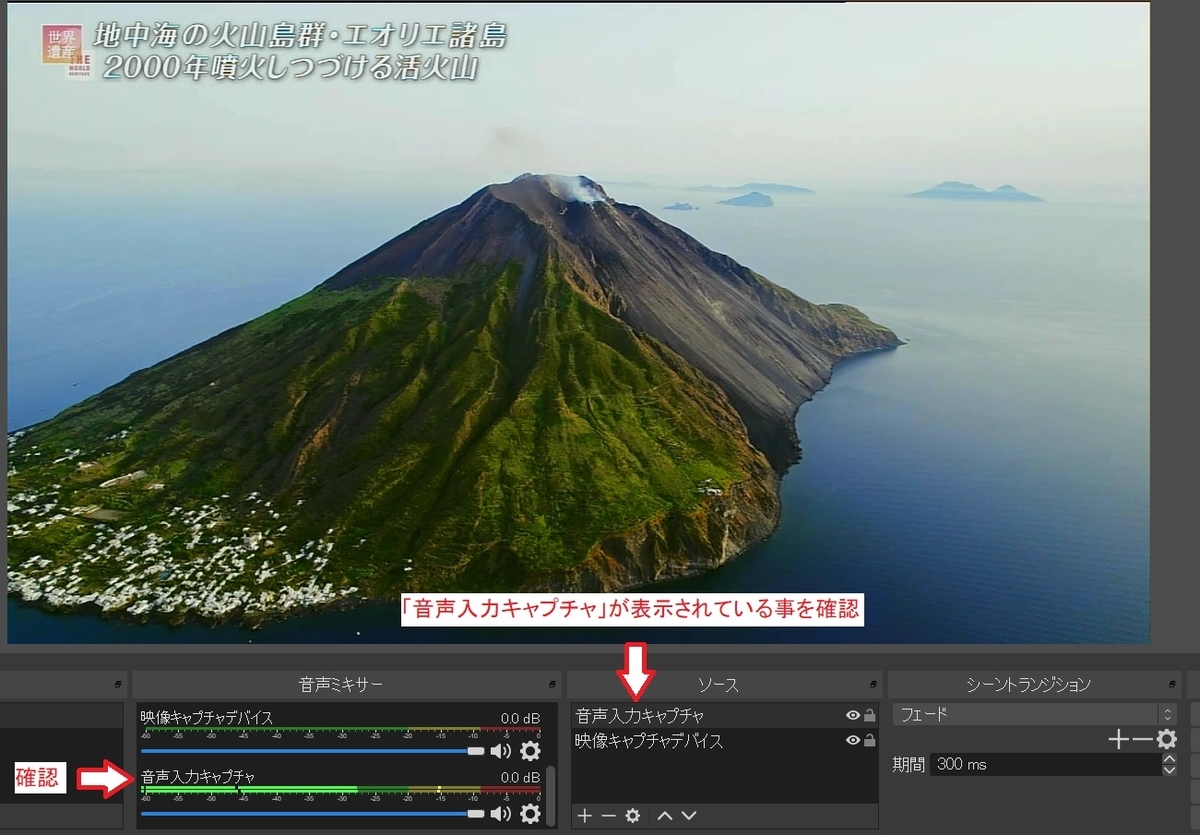
Task: Click the video preview canvas
Action: coord(578,322)
